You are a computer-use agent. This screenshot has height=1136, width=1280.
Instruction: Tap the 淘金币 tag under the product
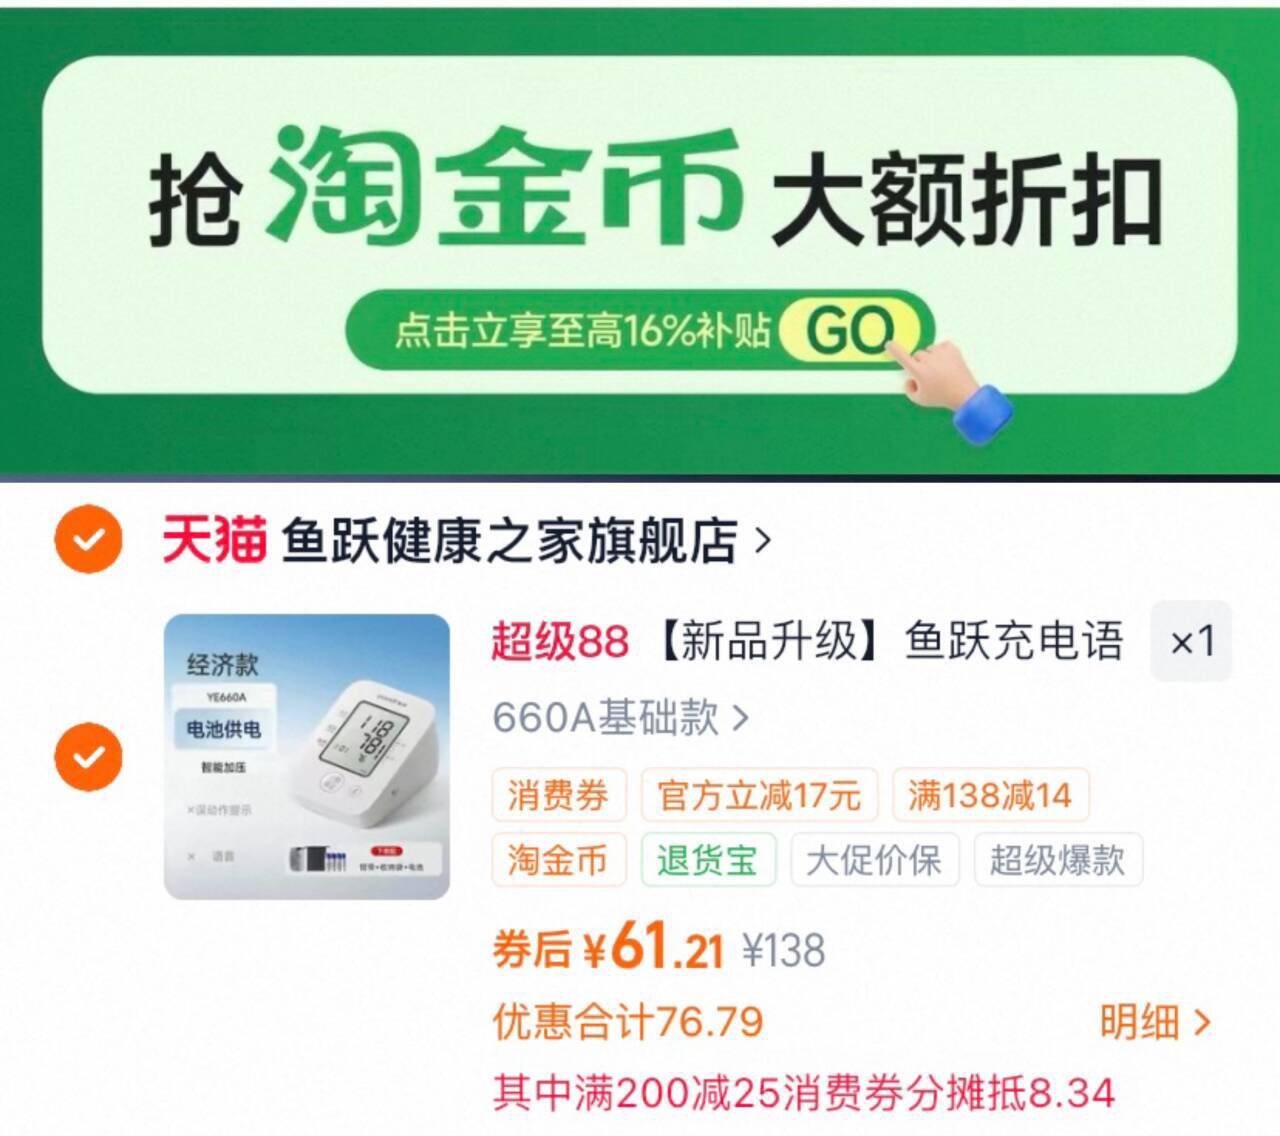click(558, 860)
